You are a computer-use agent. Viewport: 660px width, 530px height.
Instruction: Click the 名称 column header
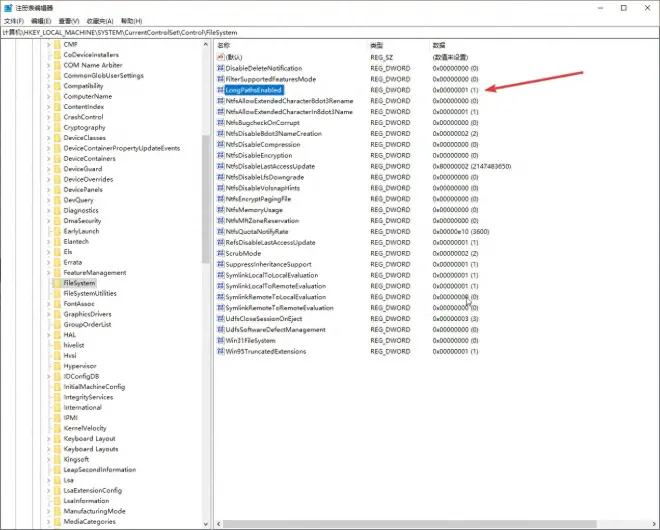click(x=291, y=45)
